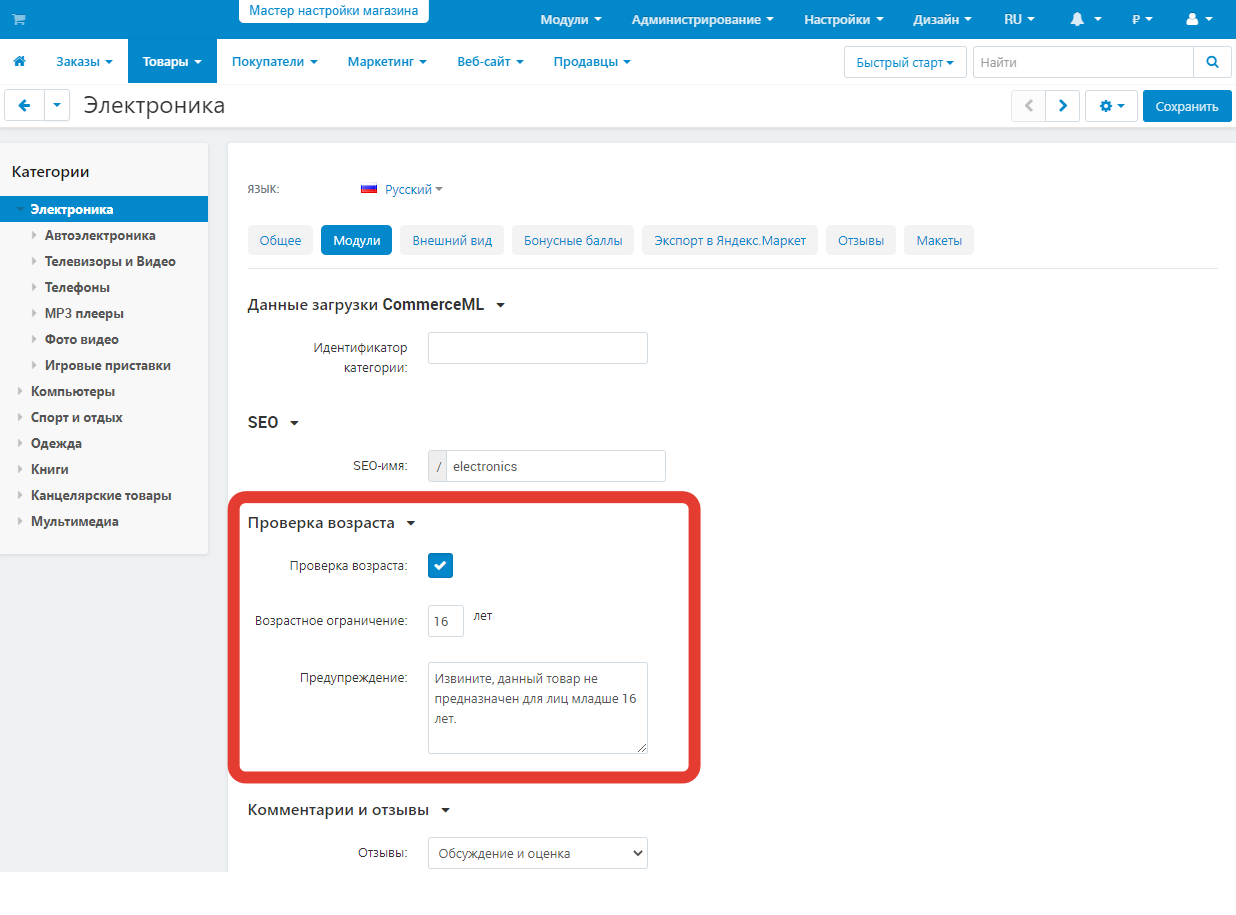Open the Бонусные баллы tab

click(x=573, y=241)
